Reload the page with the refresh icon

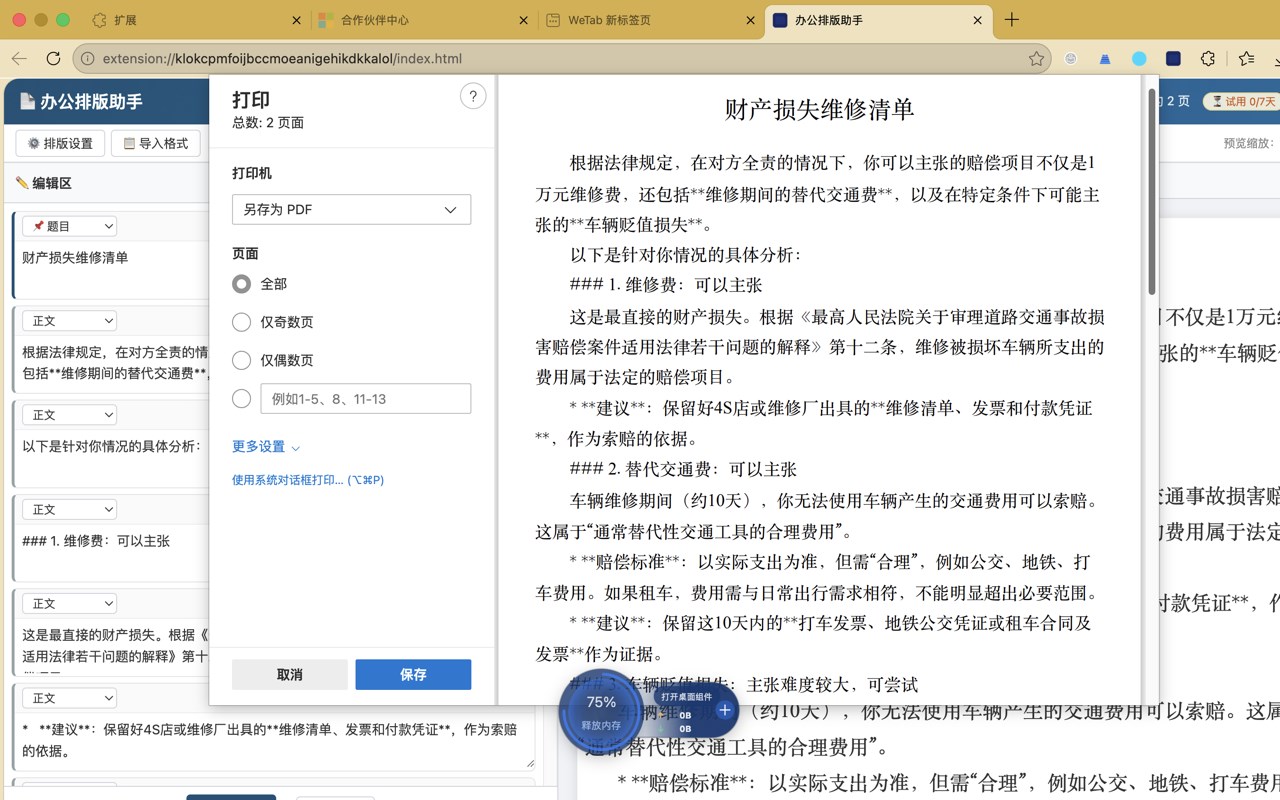pos(54,59)
